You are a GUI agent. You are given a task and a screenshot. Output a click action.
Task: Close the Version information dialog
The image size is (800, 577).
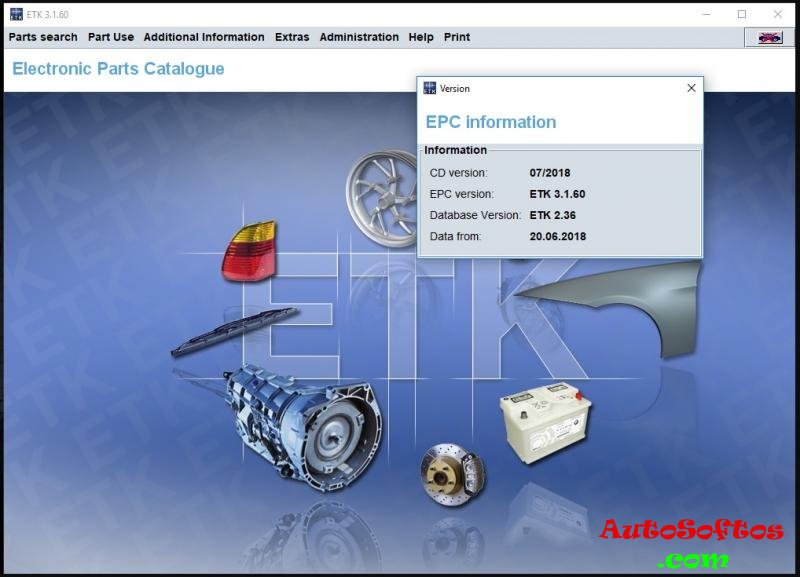point(691,88)
